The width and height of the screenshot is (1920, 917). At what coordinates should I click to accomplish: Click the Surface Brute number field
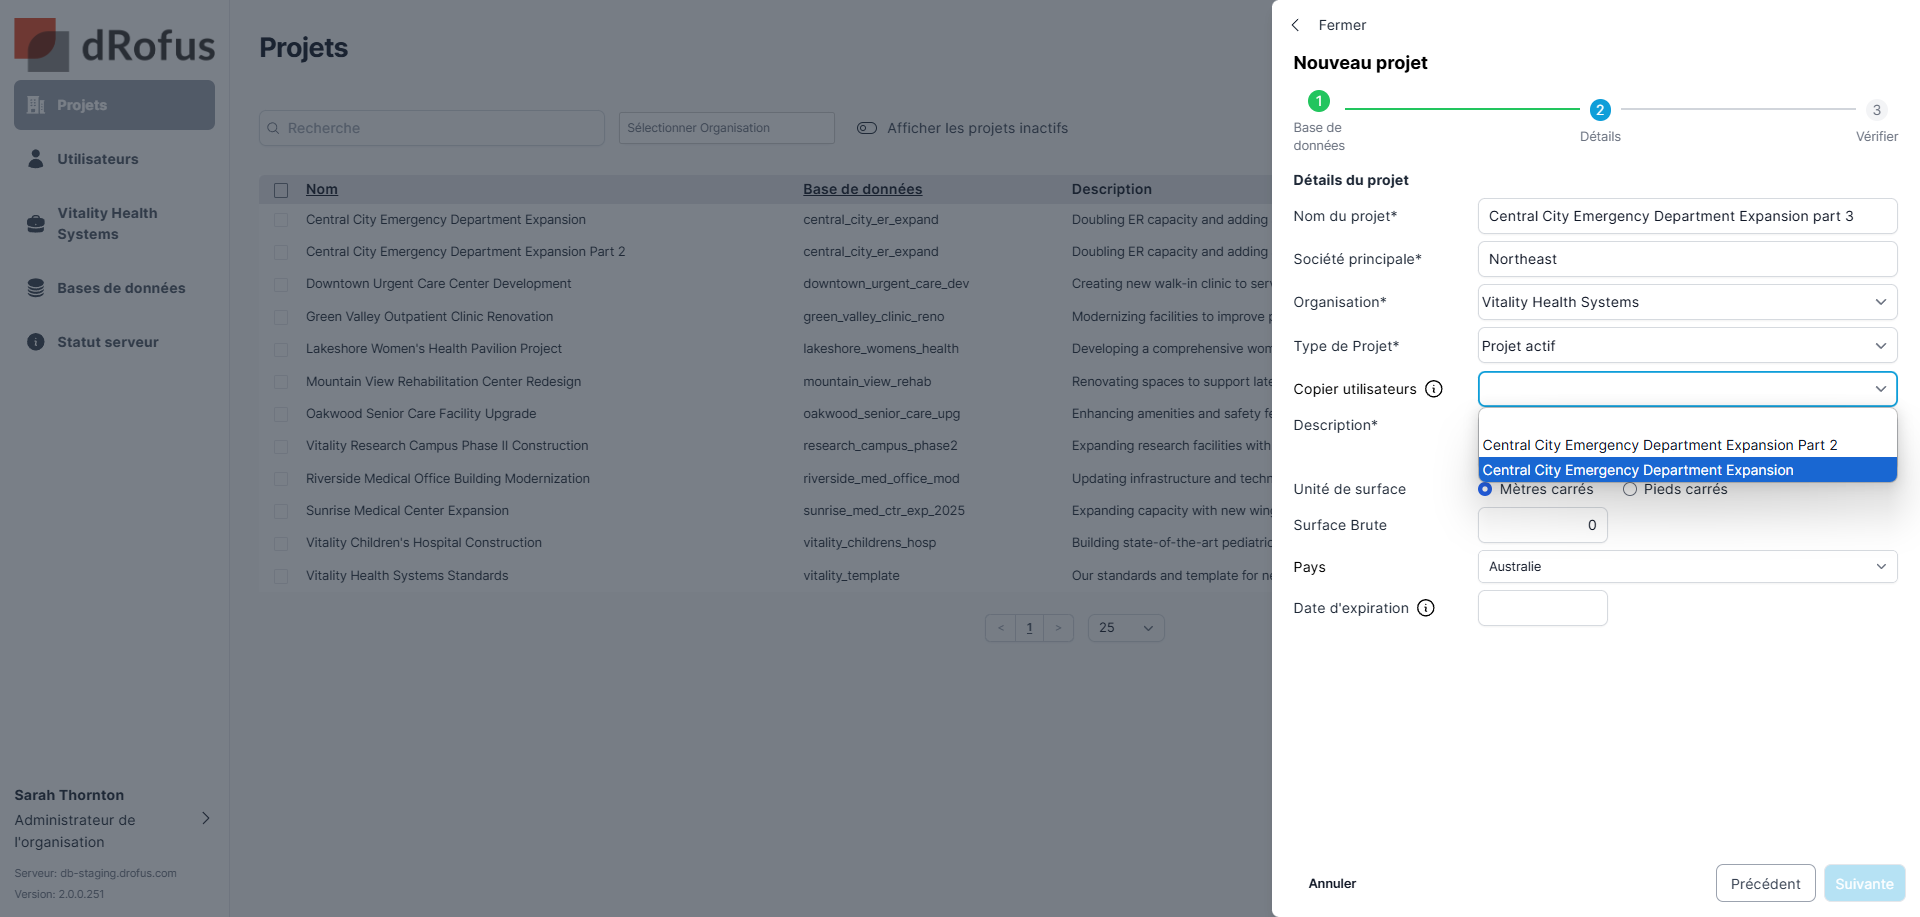pos(1542,525)
